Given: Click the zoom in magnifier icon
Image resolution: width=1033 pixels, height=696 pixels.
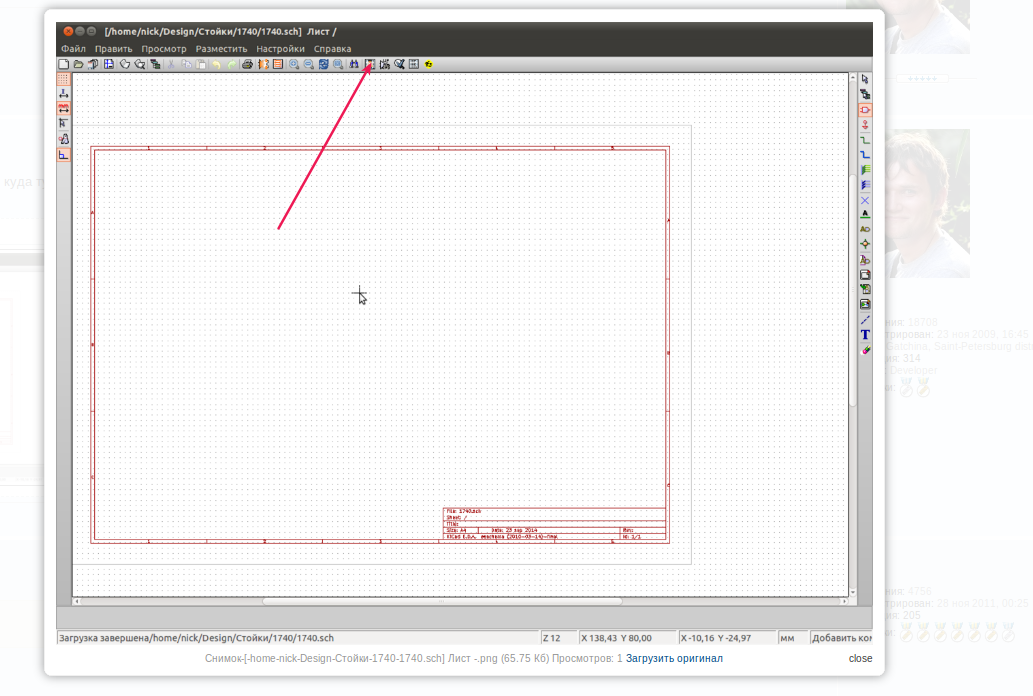Looking at the screenshot, I should click(294, 64).
